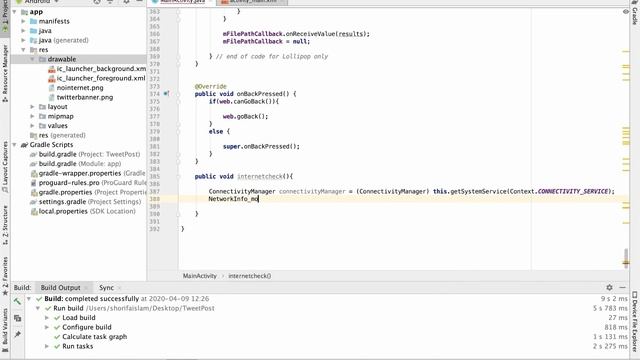Open the Device File Explorer side tab
Image resolution: width=640 pixels, height=360 pixels.
[x=635, y=321]
